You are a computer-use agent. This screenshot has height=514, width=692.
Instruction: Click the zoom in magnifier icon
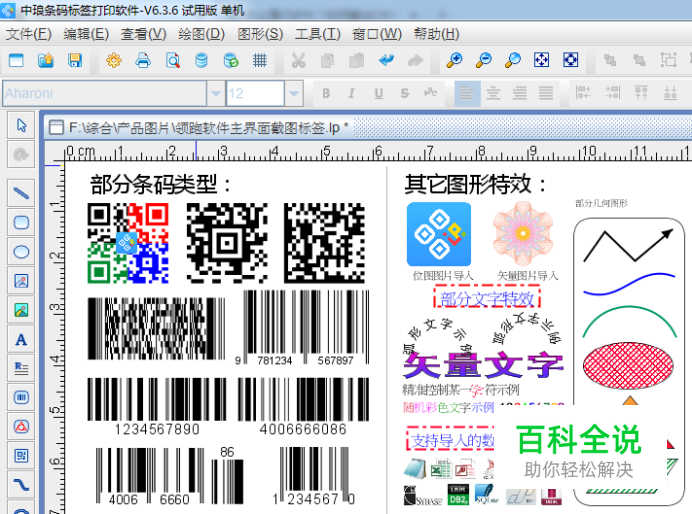click(455, 61)
